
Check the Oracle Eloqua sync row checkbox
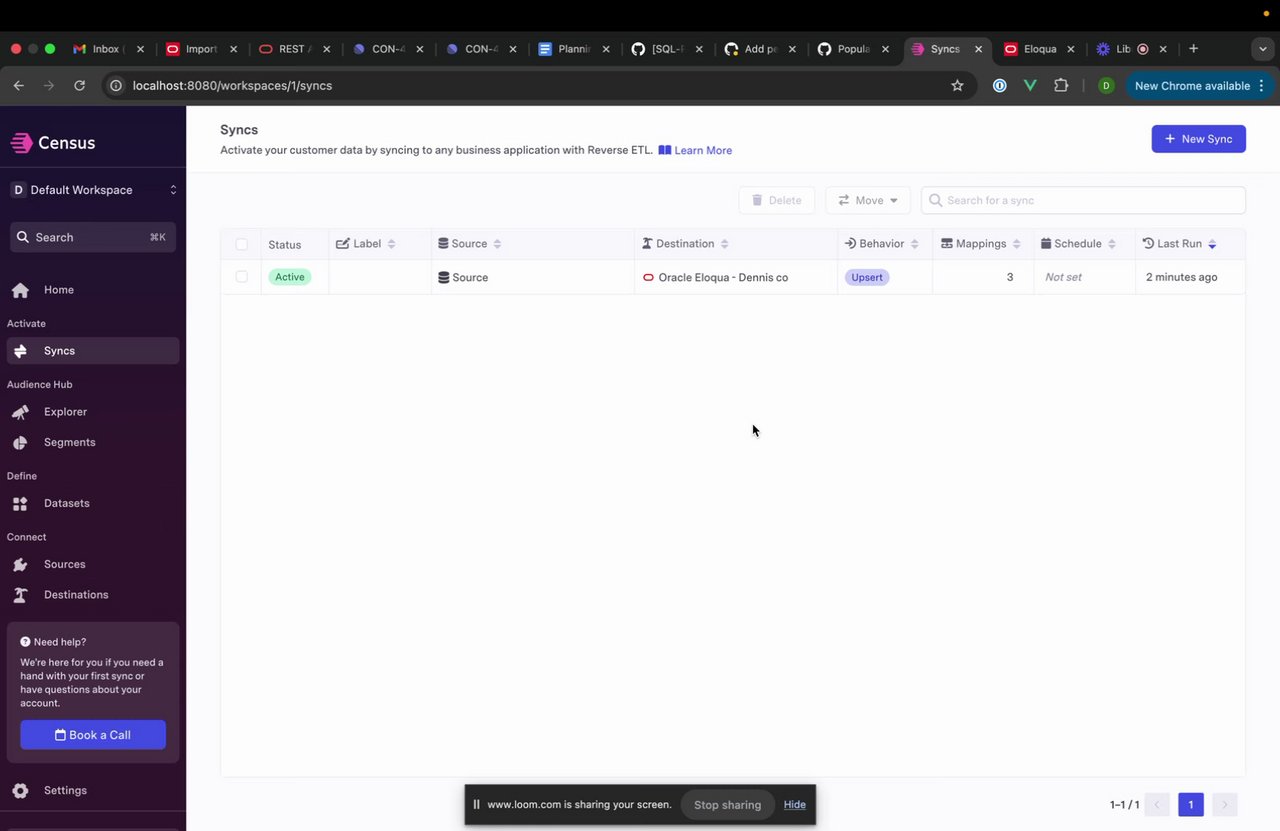[241, 277]
